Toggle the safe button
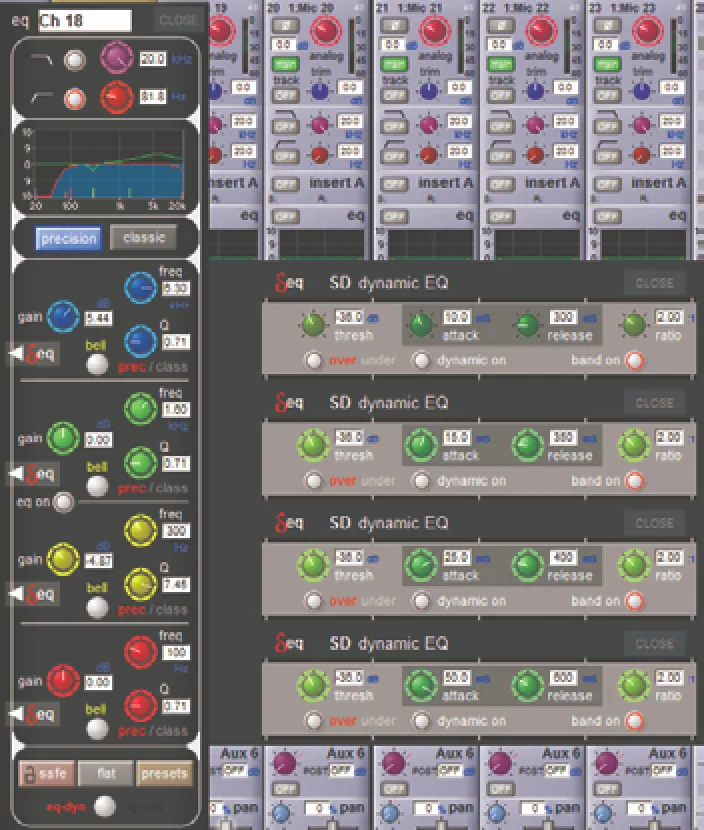 pyautogui.click(x=47, y=774)
